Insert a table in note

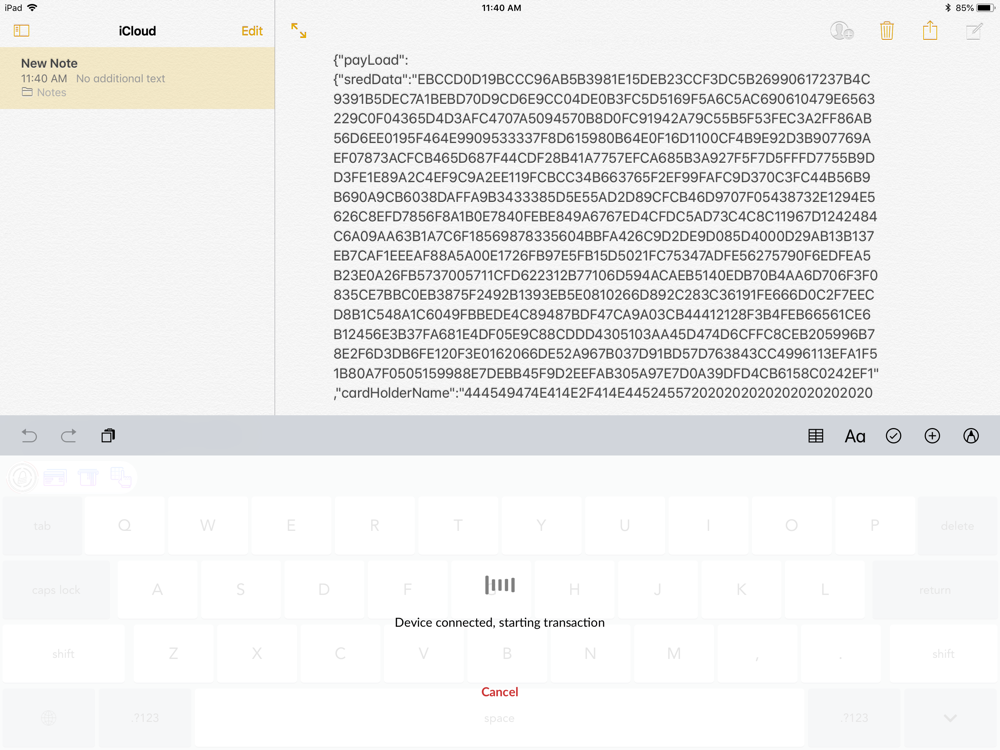pyautogui.click(x=816, y=436)
